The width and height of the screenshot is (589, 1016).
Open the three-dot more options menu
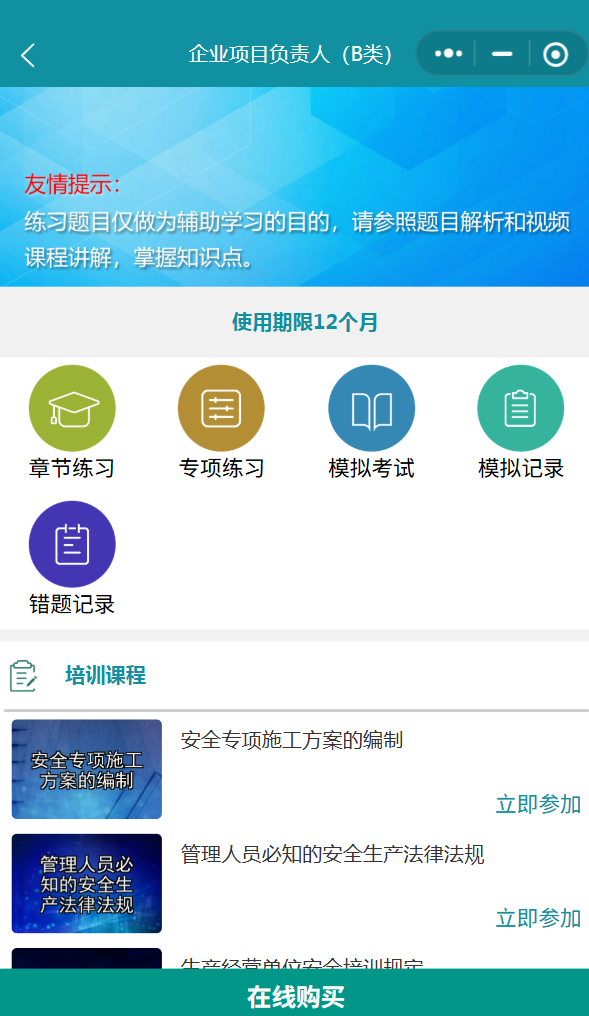448,54
